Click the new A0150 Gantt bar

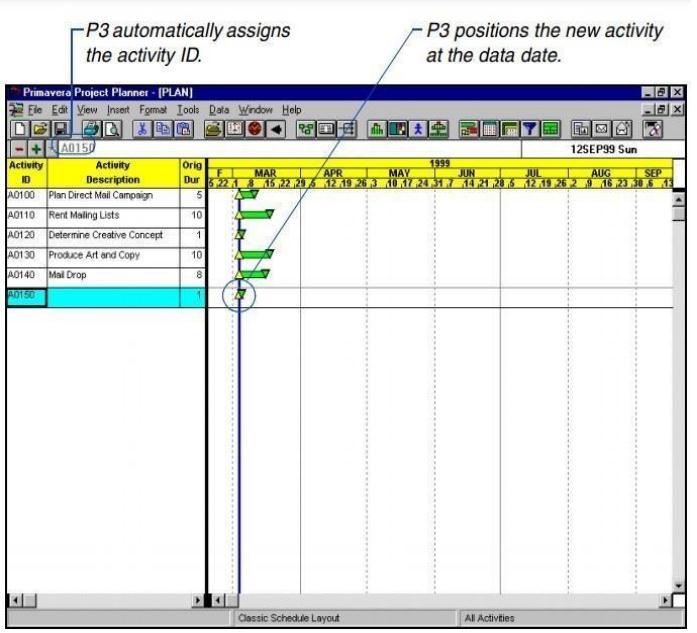(240, 294)
